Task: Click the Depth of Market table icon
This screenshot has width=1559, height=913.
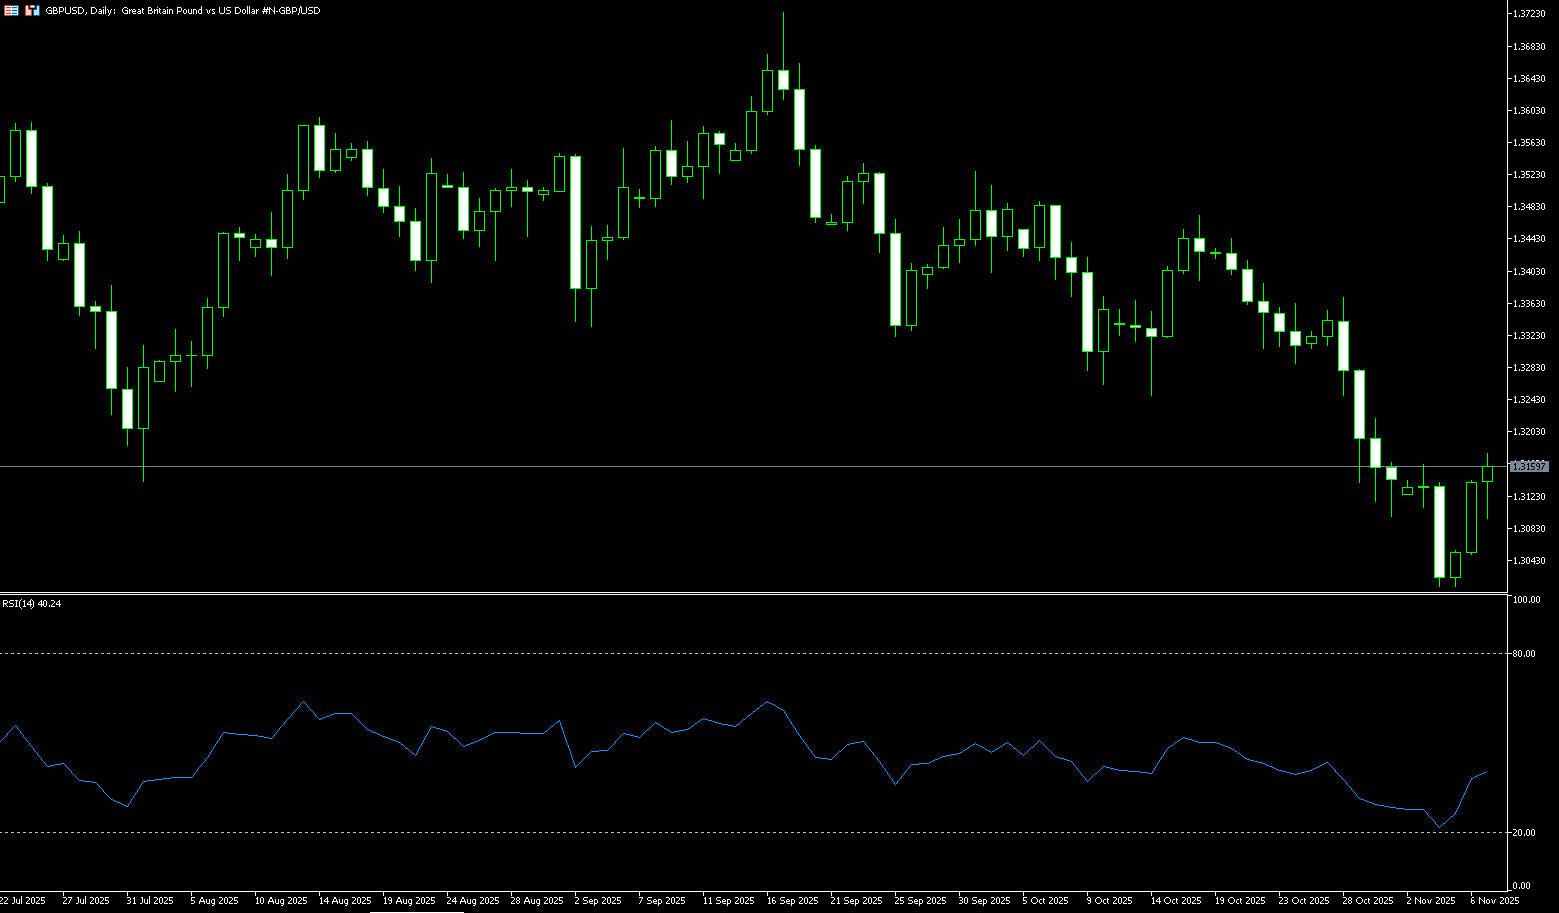Action: pyautogui.click(x=11, y=10)
